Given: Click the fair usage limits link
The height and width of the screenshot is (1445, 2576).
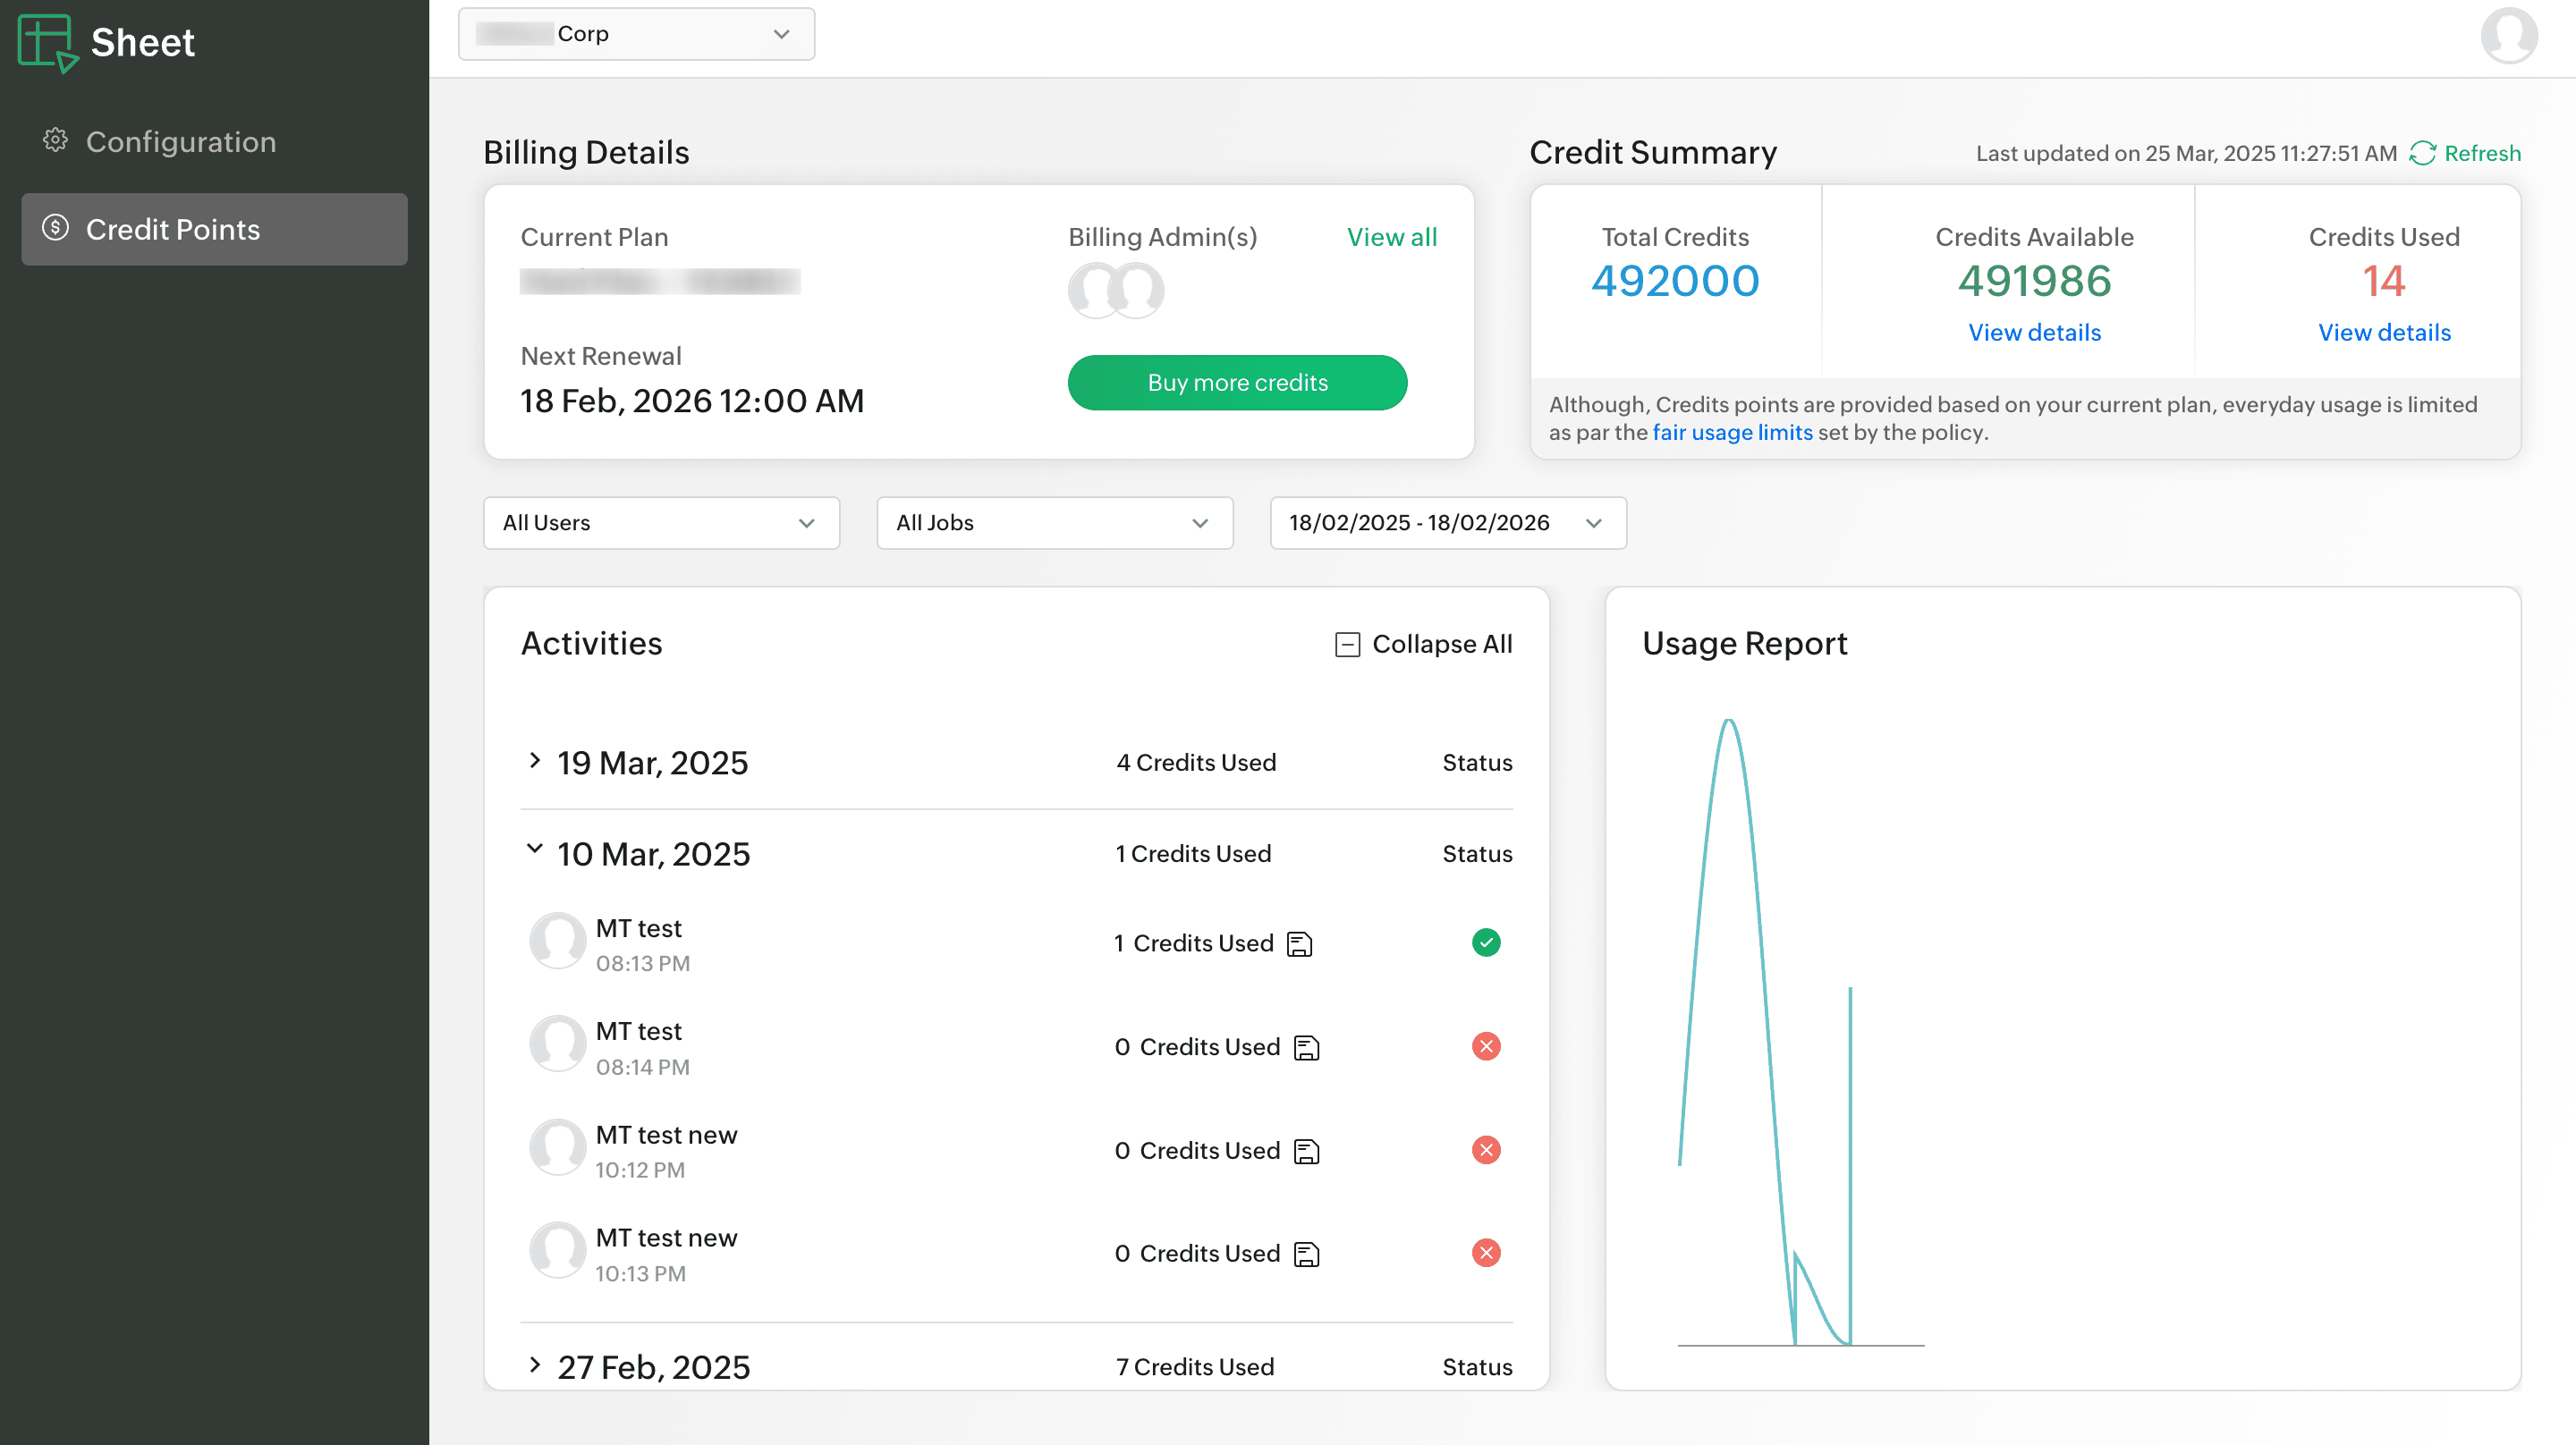Looking at the screenshot, I should [1732, 432].
